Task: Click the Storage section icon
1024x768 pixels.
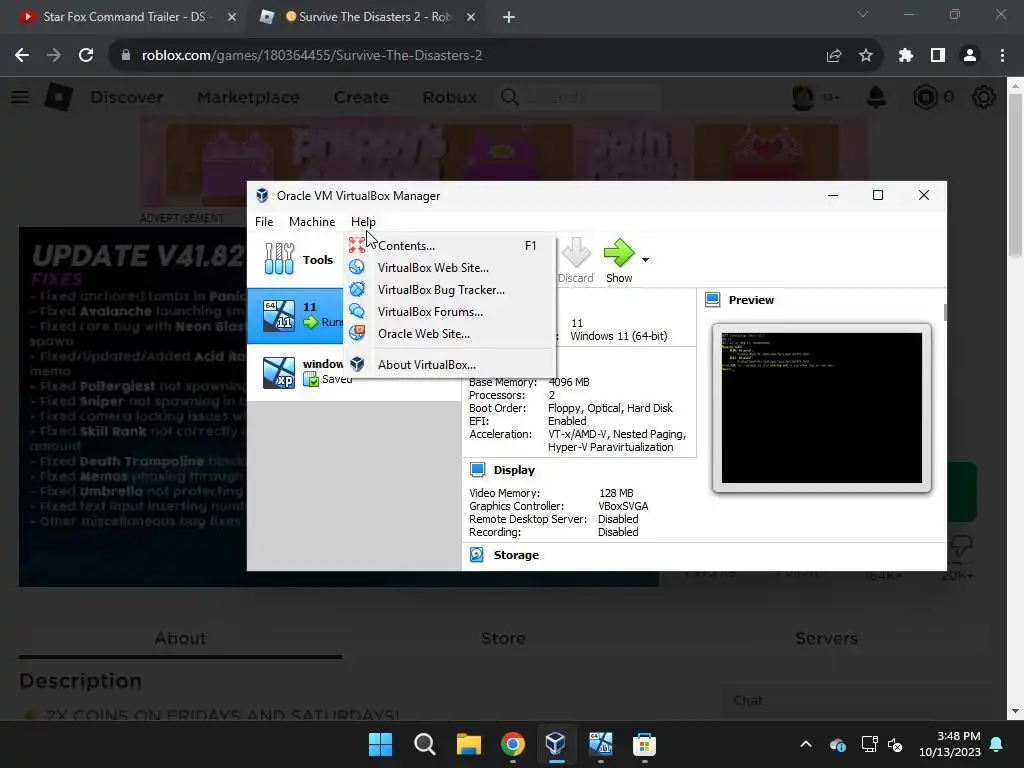Action: coord(477,554)
